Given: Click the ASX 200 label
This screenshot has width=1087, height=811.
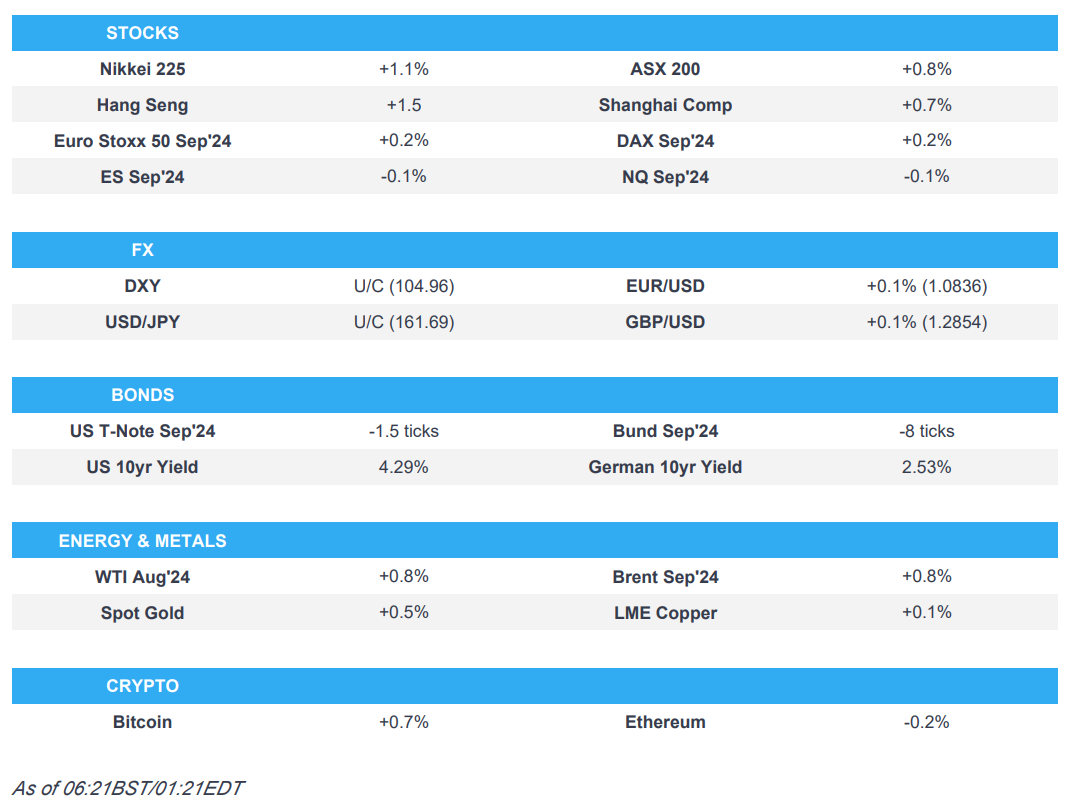Looking at the screenshot, I should pyautogui.click(x=665, y=69).
